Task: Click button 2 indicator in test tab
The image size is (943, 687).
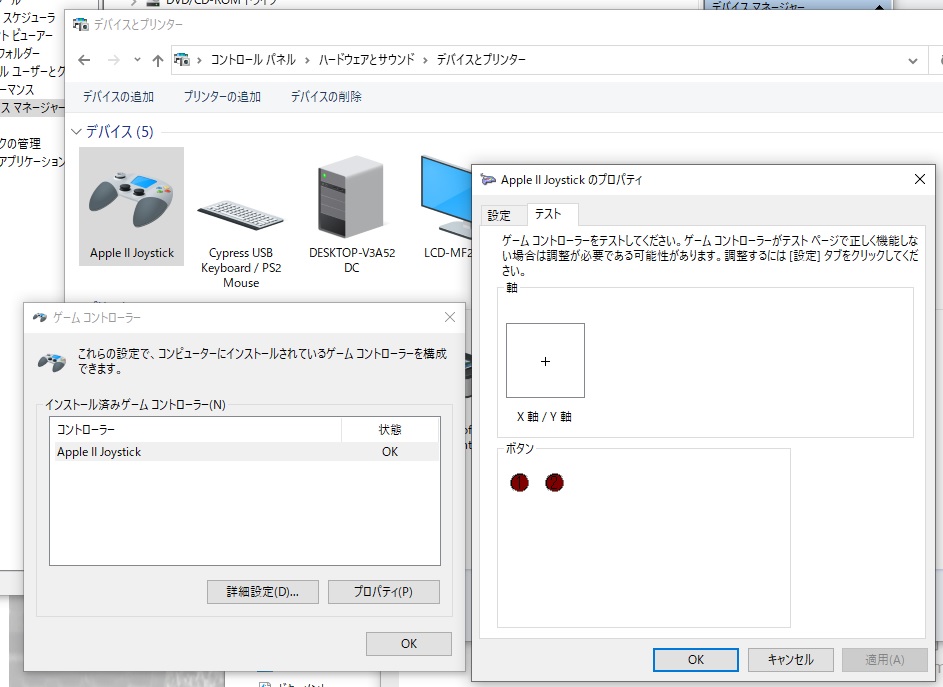Action: (x=554, y=482)
